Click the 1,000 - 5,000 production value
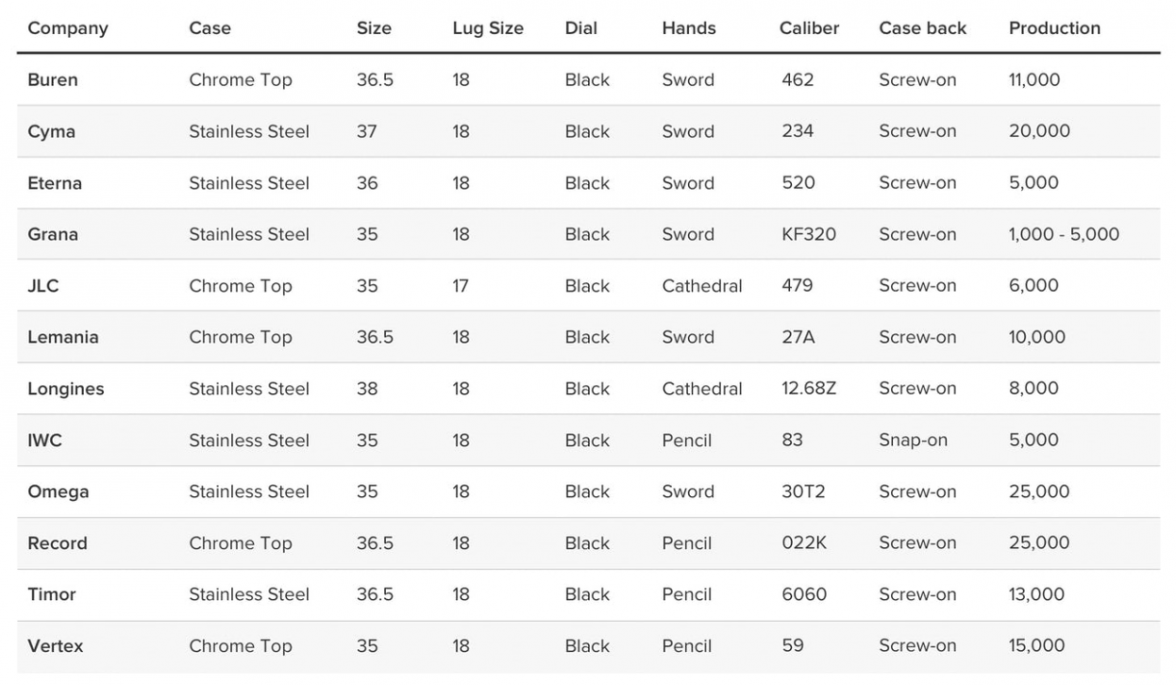The width and height of the screenshot is (1176, 685). click(x=1063, y=235)
